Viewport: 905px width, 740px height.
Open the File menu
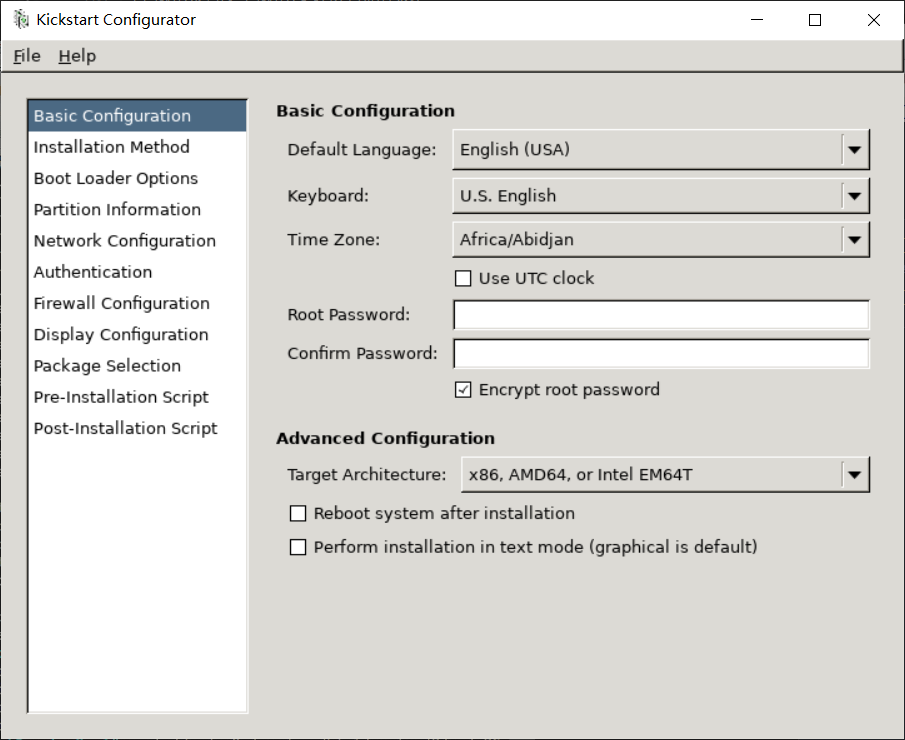[27, 56]
